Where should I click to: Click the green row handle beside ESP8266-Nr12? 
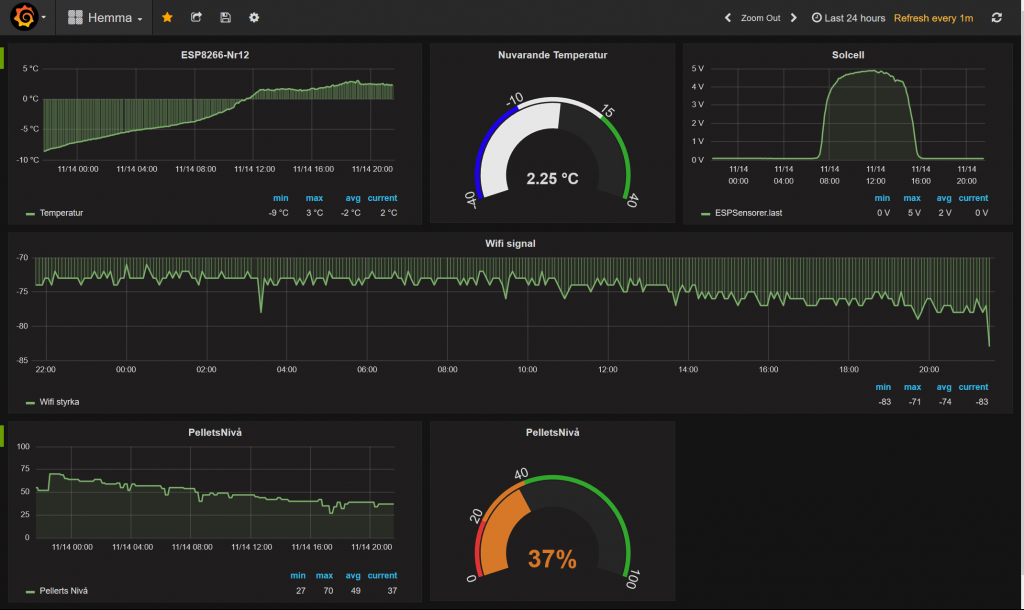pyautogui.click(x=2, y=57)
